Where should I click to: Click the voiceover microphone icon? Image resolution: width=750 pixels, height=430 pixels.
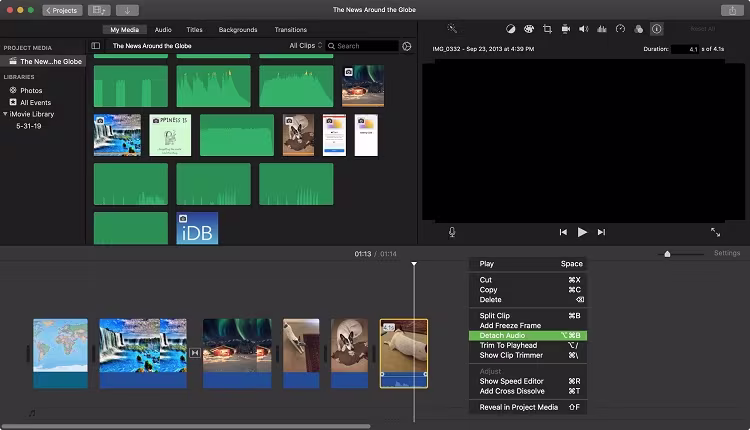452,232
